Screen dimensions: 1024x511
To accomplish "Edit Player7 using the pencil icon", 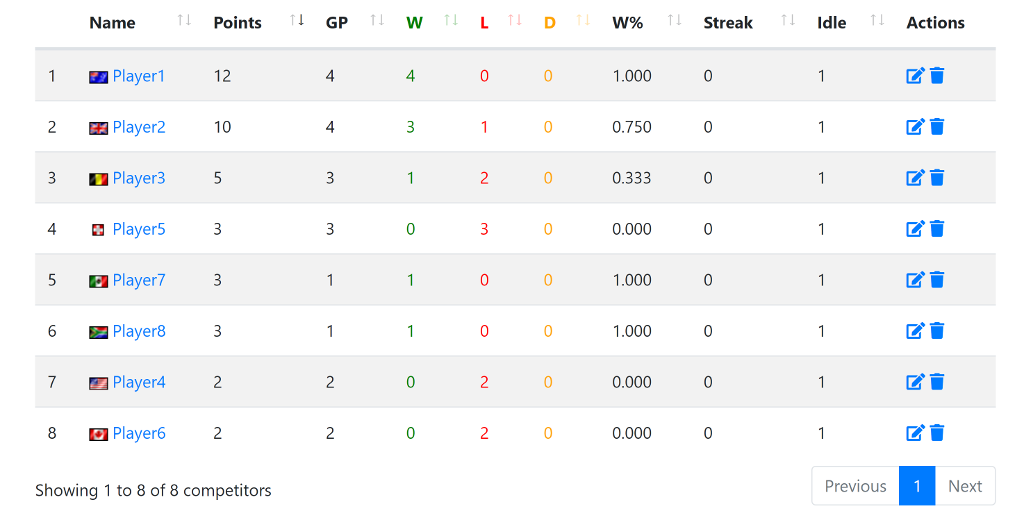I will 916,280.
